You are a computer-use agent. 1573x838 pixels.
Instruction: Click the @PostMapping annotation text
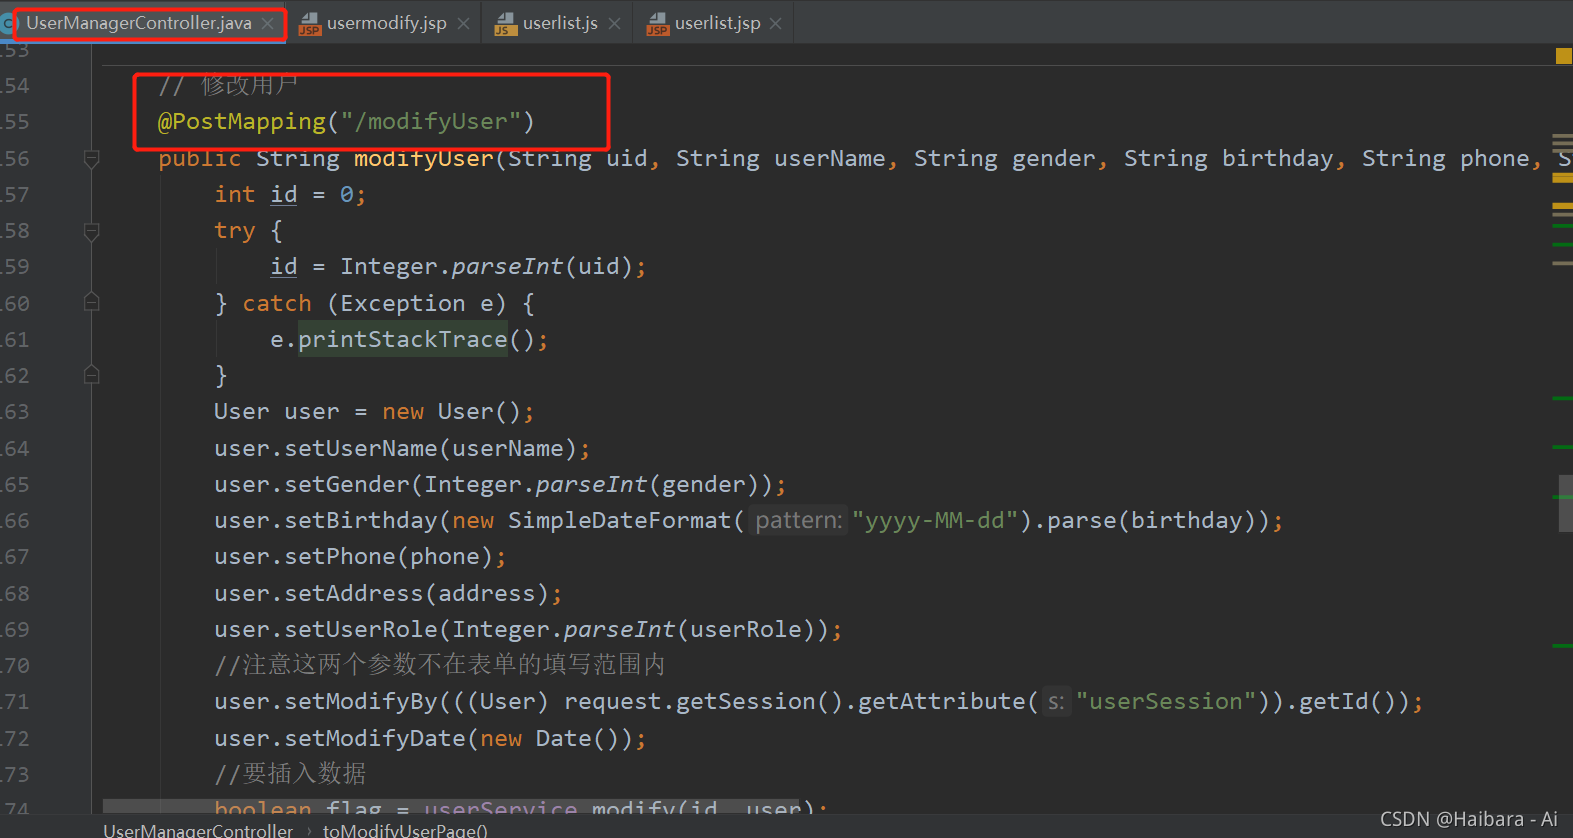(242, 122)
